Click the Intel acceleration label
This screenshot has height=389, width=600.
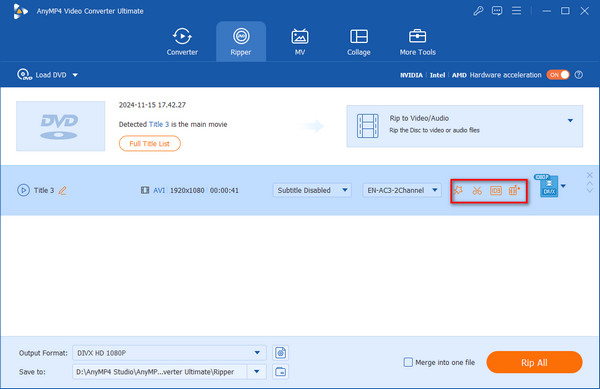click(x=437, y=75)
